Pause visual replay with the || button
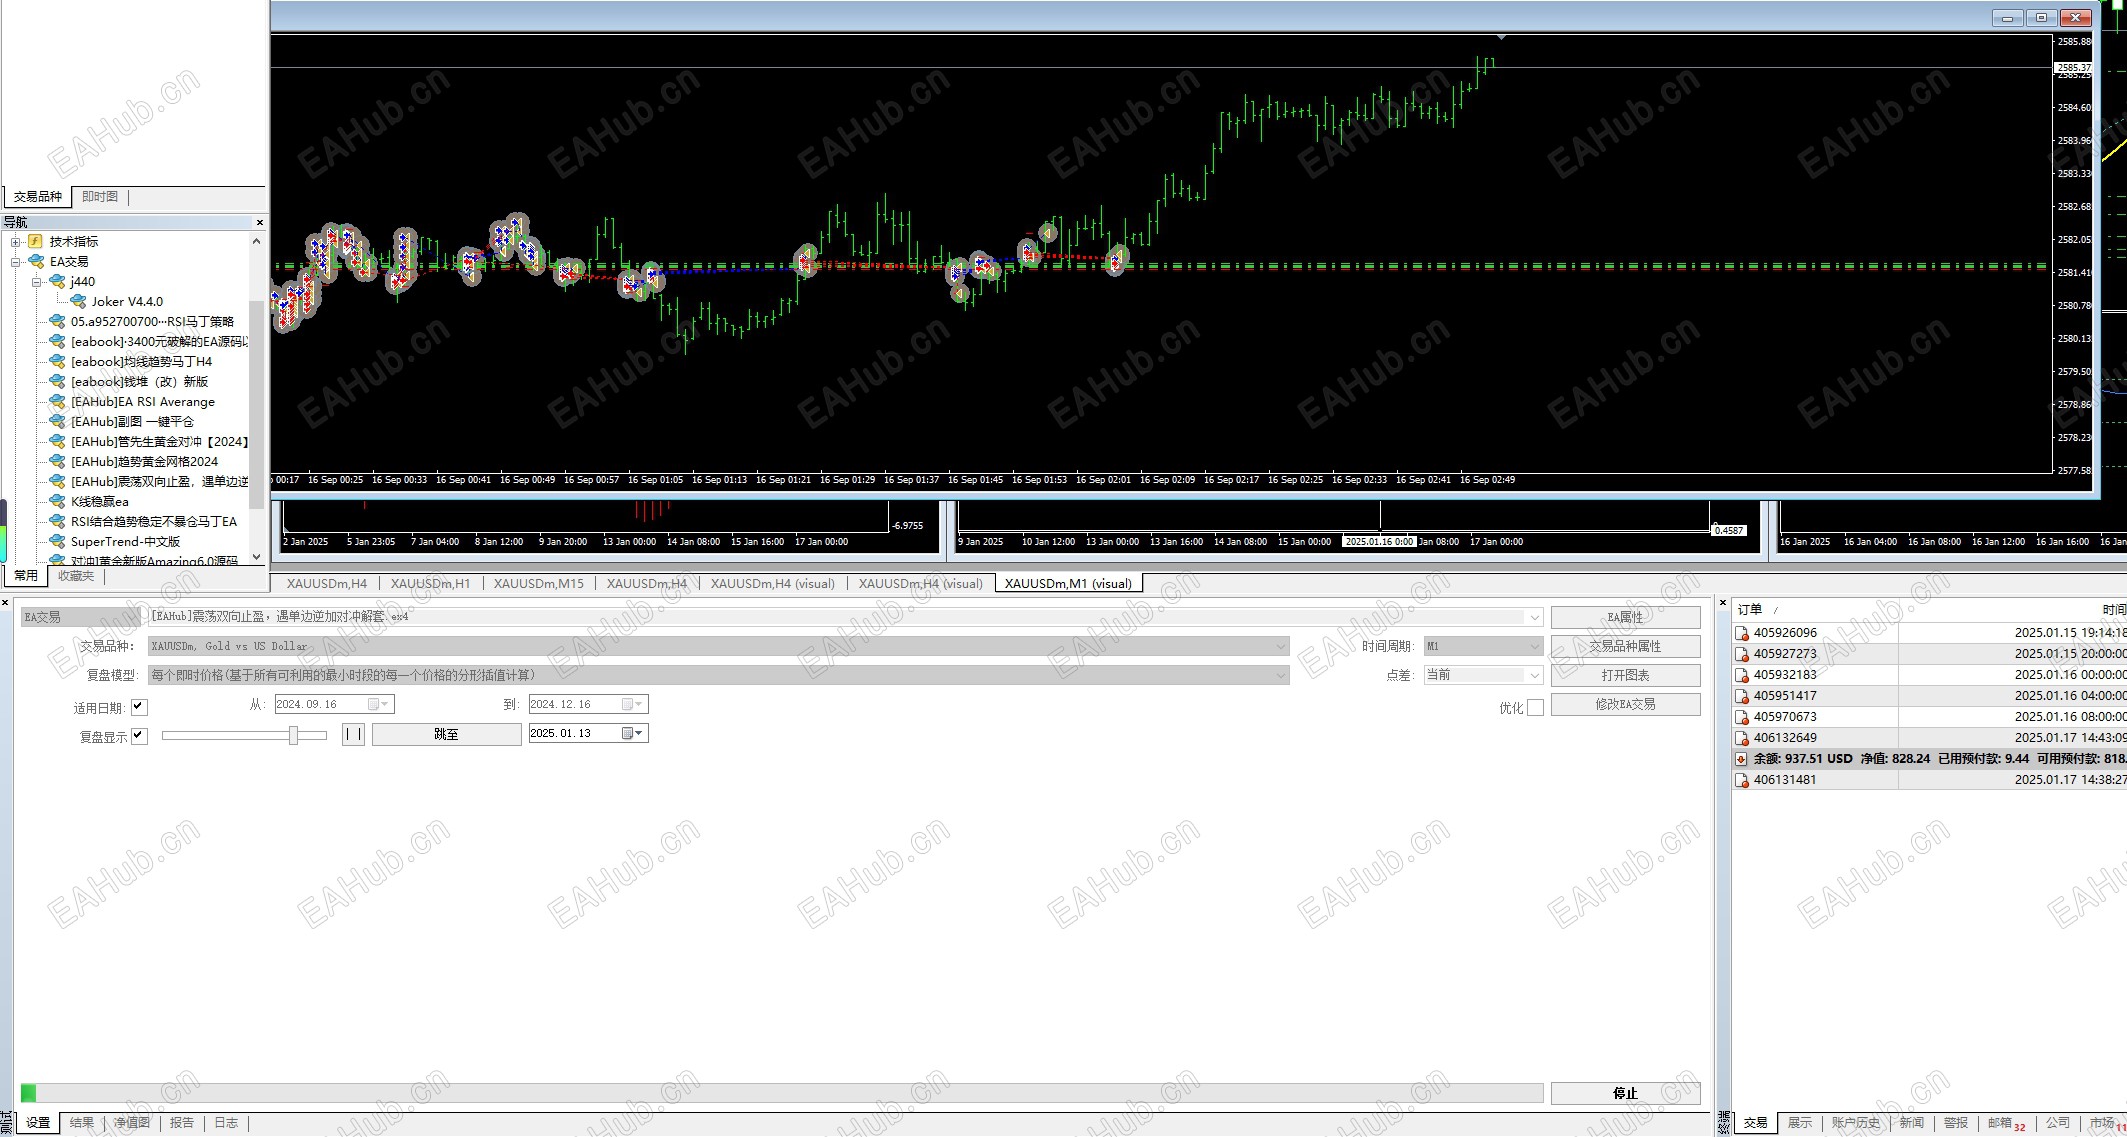The width and height of the screenshot is (2127, 1137). pyautogui.click(x=353, y=734)
